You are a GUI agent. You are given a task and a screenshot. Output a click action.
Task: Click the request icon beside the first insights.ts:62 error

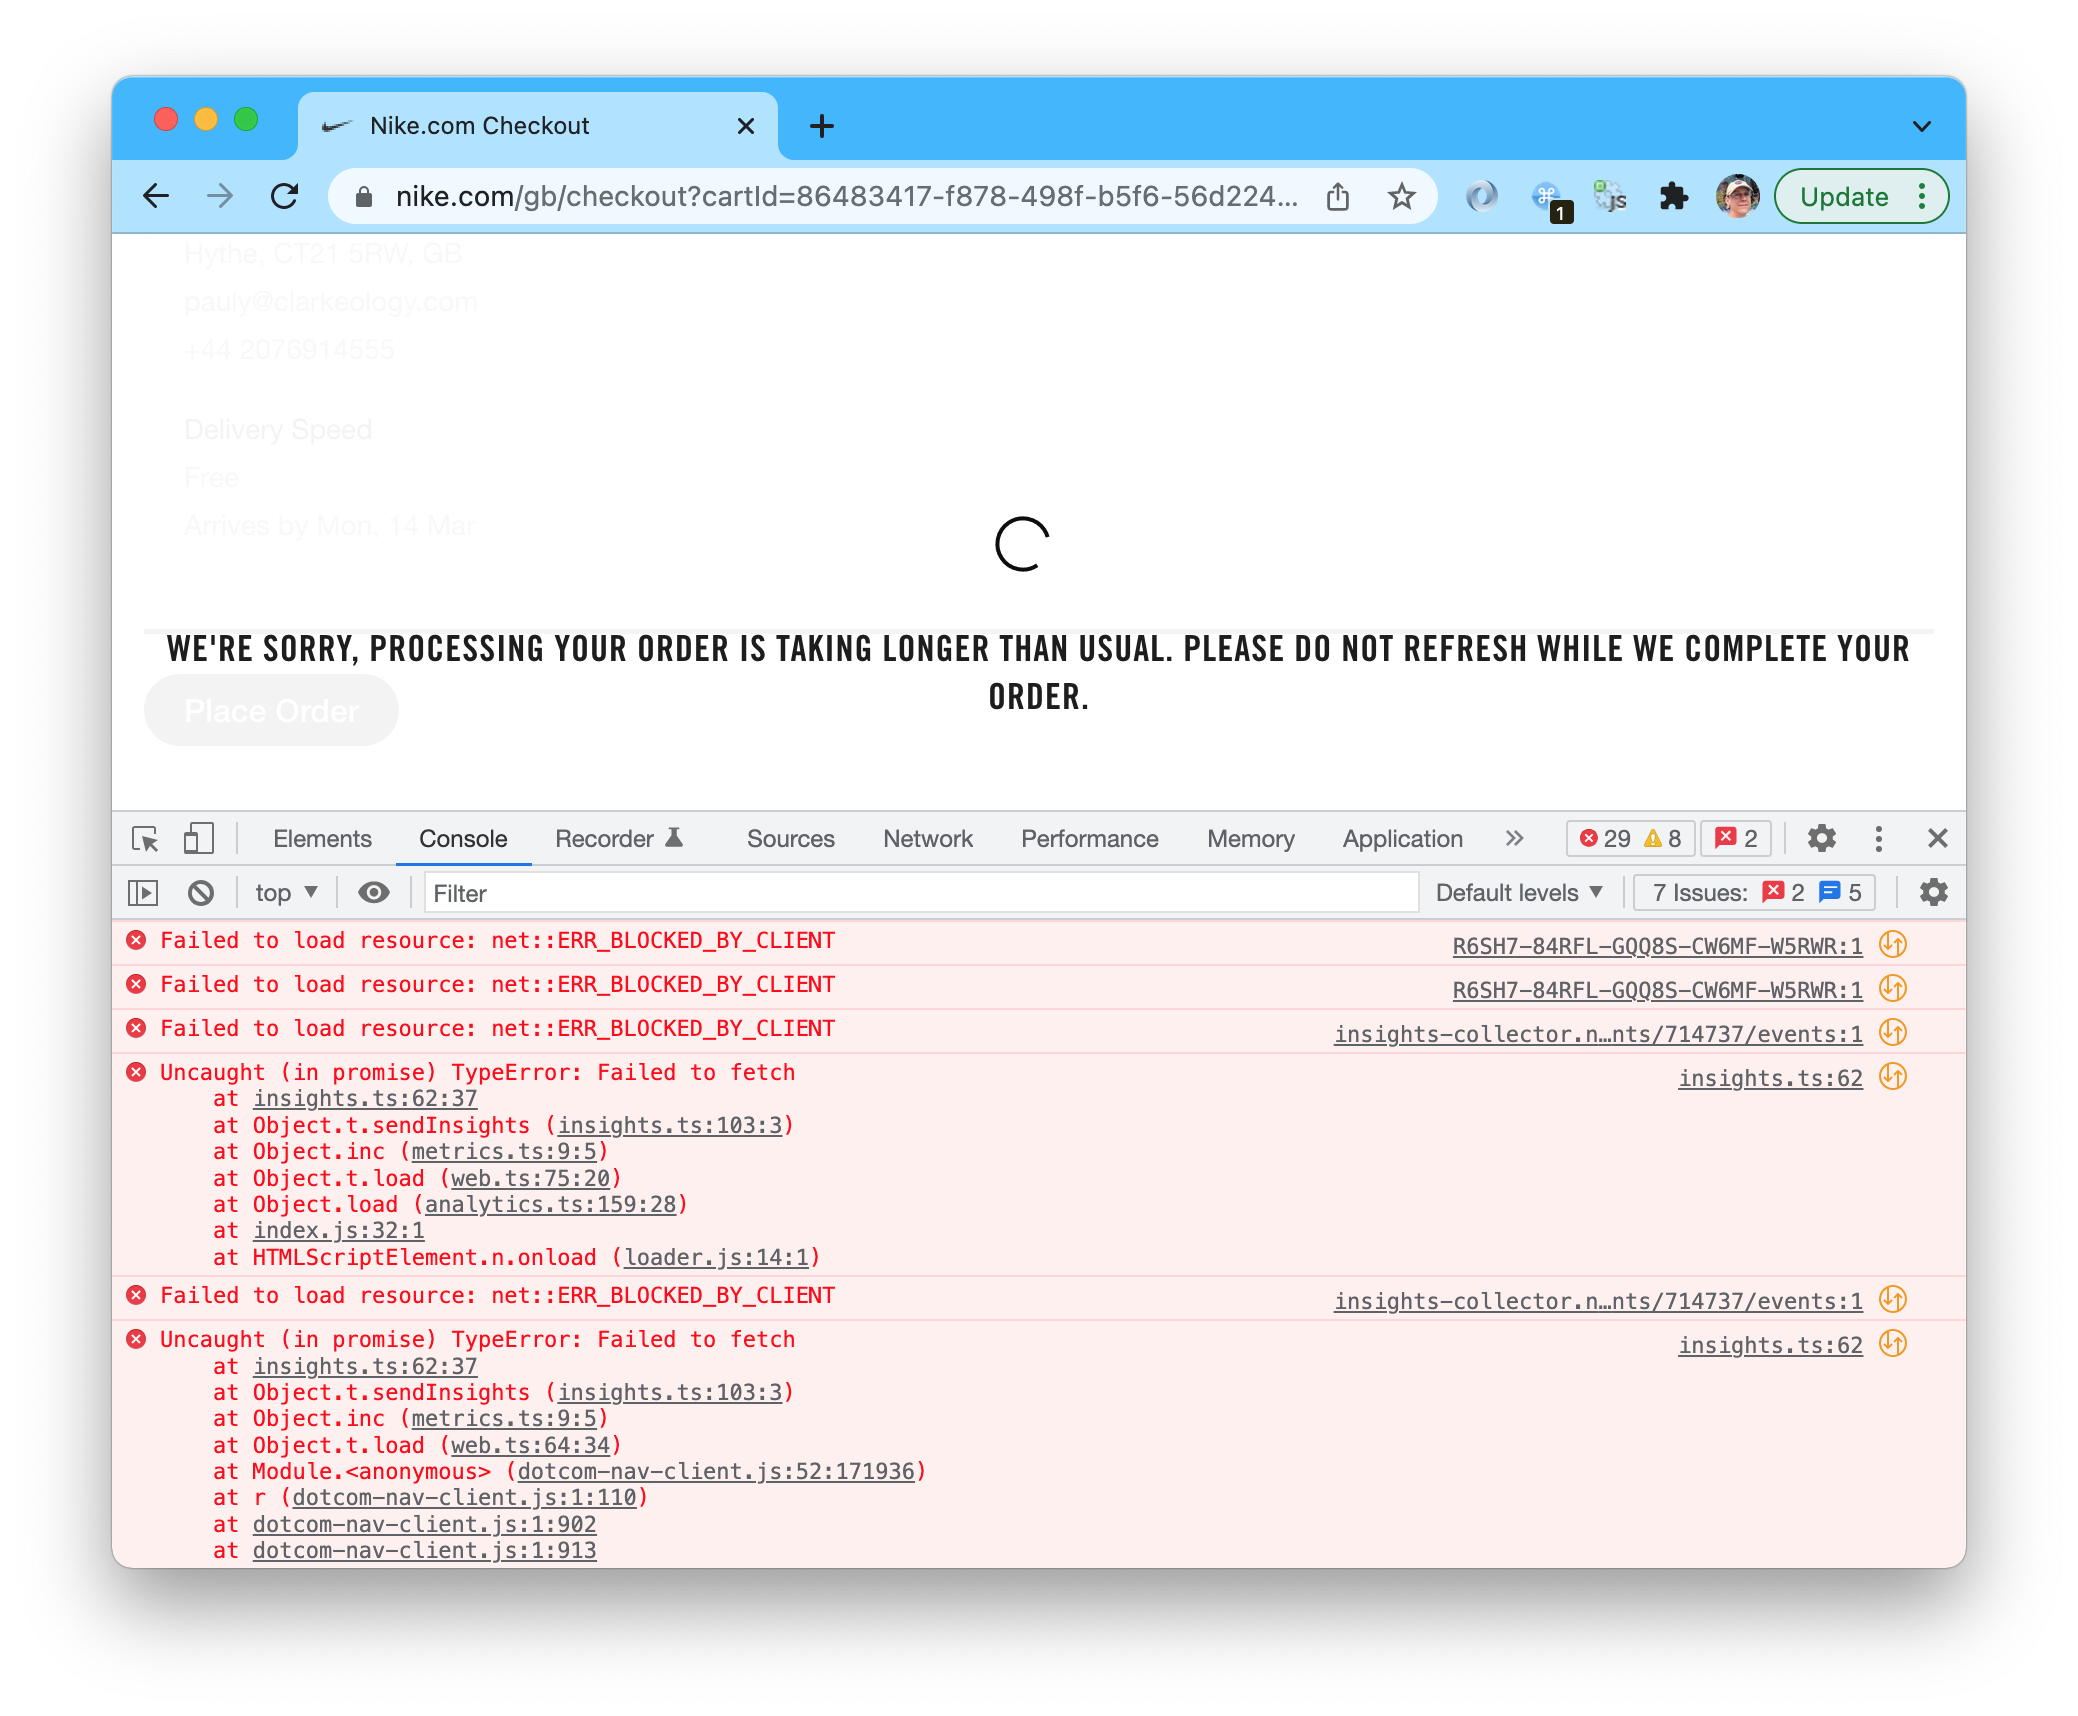(x=1893, y=1076)
